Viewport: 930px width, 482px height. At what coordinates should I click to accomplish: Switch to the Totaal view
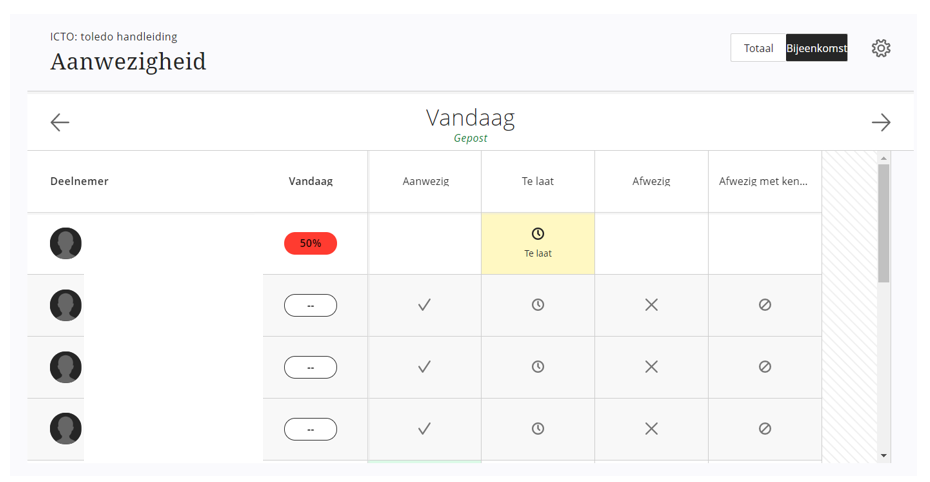click(x=759, y=48)
